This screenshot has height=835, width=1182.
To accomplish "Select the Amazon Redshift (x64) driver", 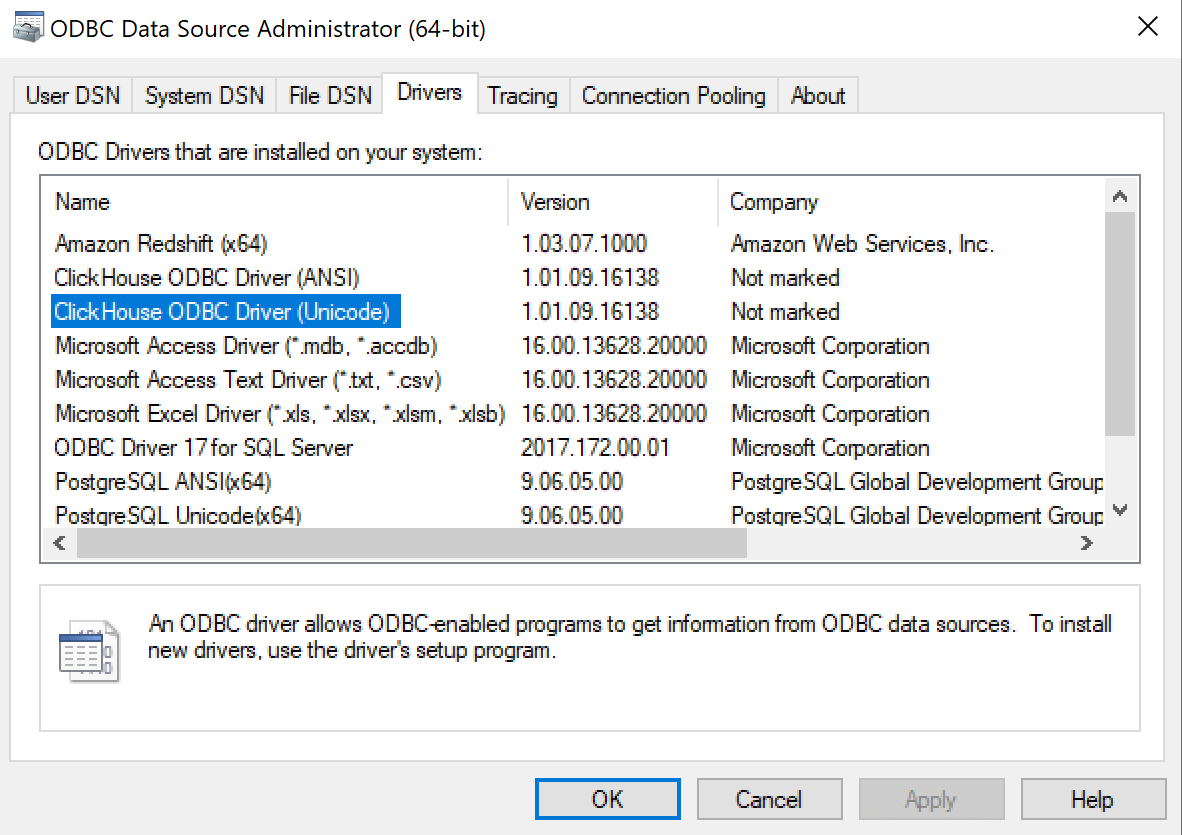I will 161,244.
